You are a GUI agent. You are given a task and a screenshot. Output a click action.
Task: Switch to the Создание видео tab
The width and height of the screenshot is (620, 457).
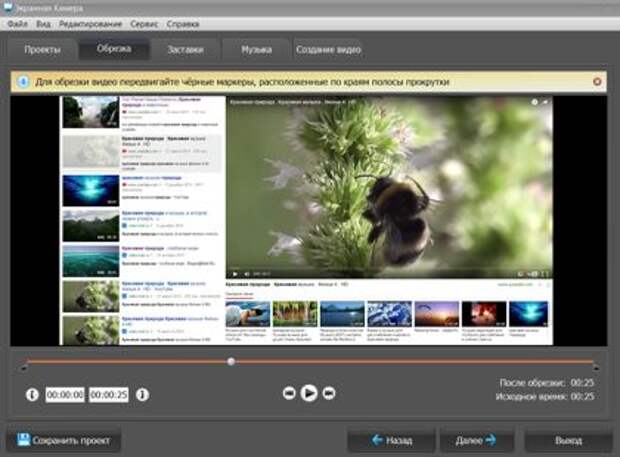(x=328, y=49)
